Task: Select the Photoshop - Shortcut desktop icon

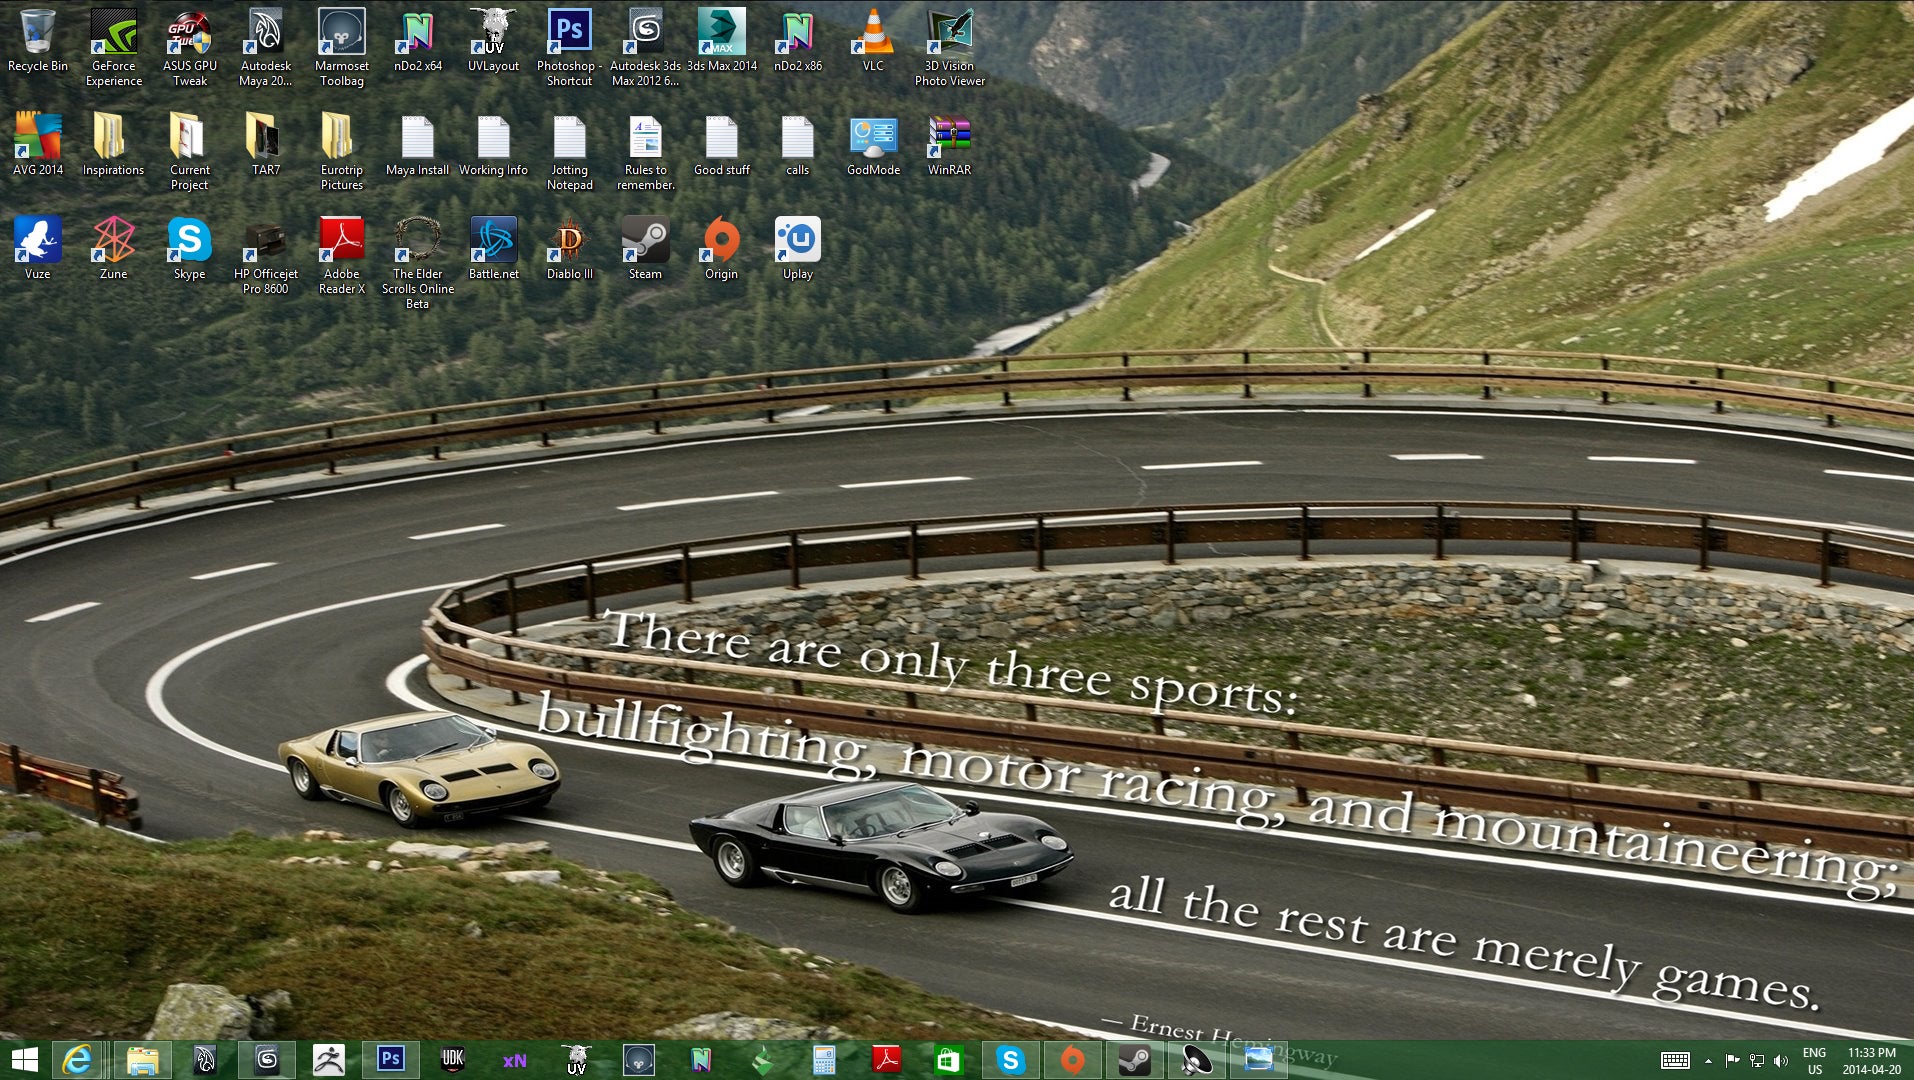Action: pos(570,48)
